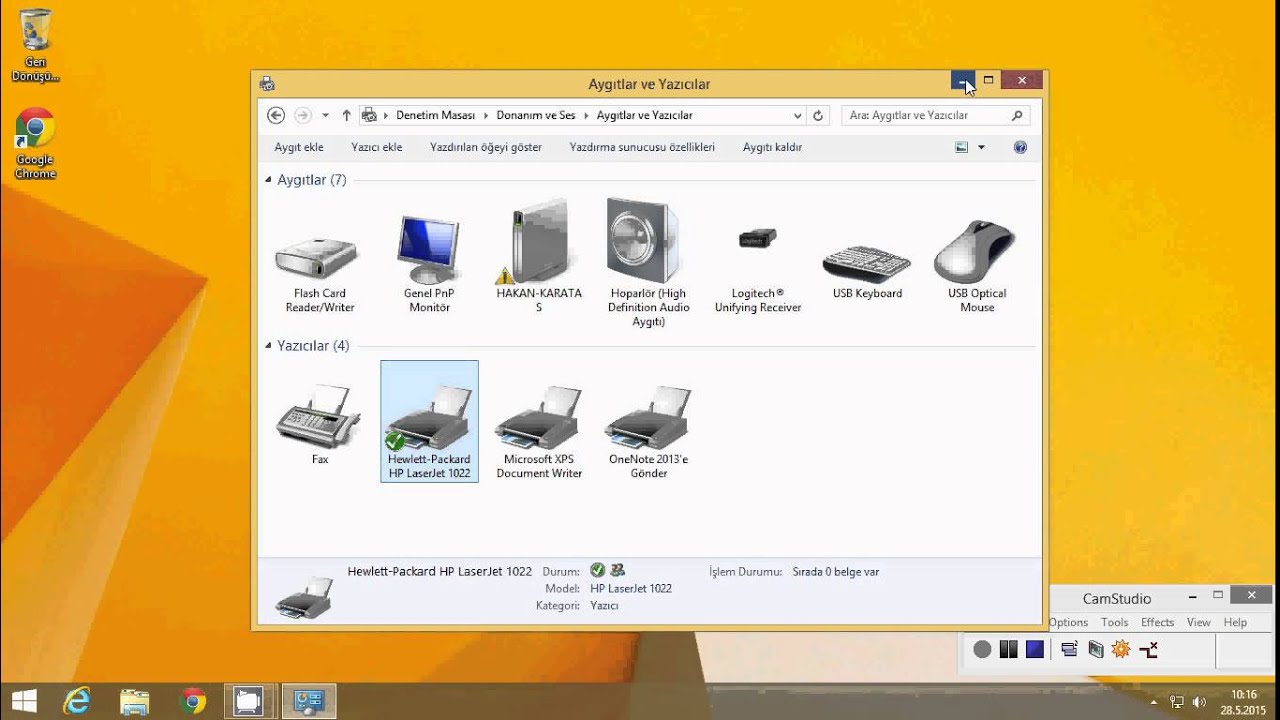Open File Explorer from the taskbar
Screen dimensions: 1280x720
tap(134, 701)
